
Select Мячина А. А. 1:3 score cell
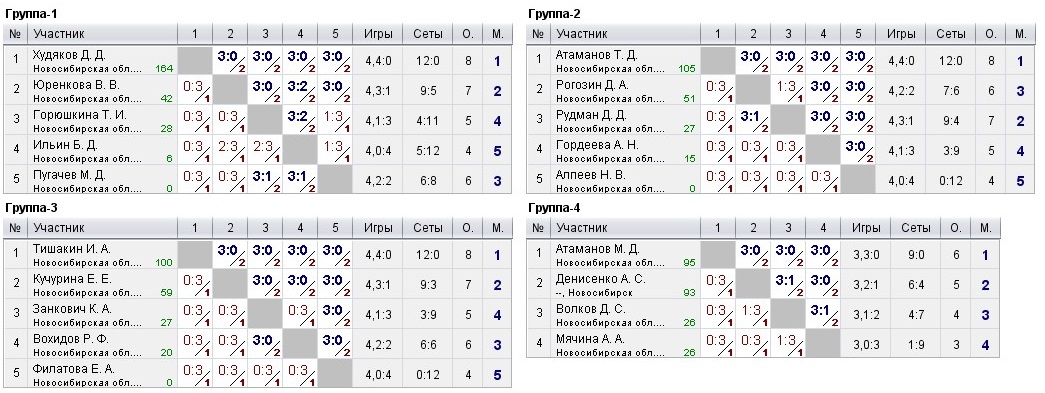(x=788, y=342)
